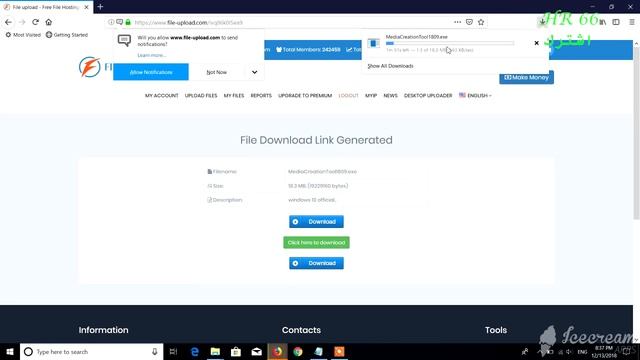The image size is (640, 360).
Task: Close the File upload browser tab
Action: pyautogui.click(x=86, y=7)
